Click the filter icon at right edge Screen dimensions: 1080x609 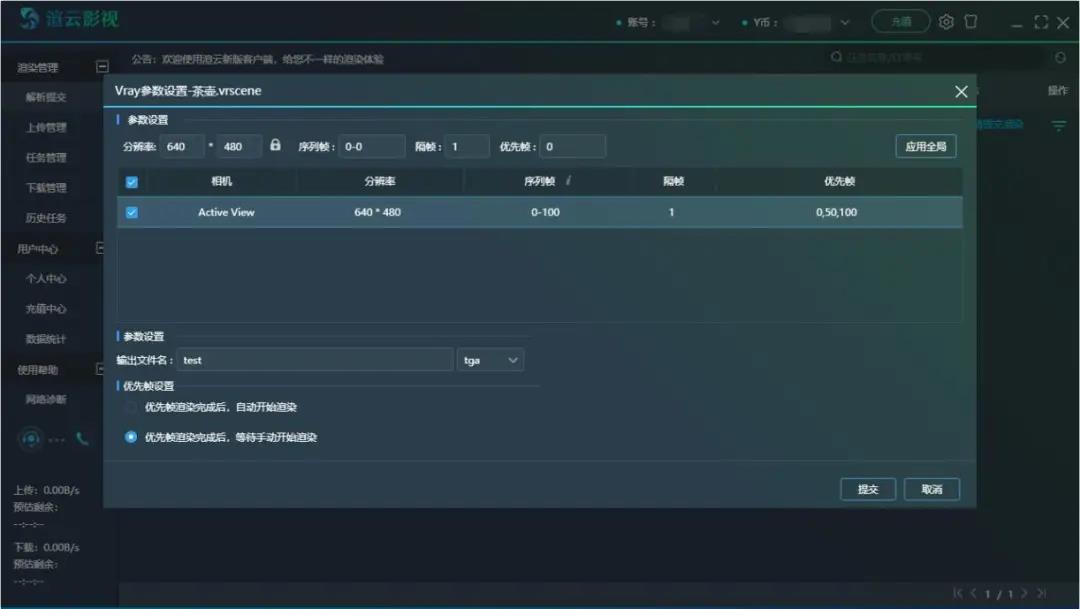click(1058, 126)
